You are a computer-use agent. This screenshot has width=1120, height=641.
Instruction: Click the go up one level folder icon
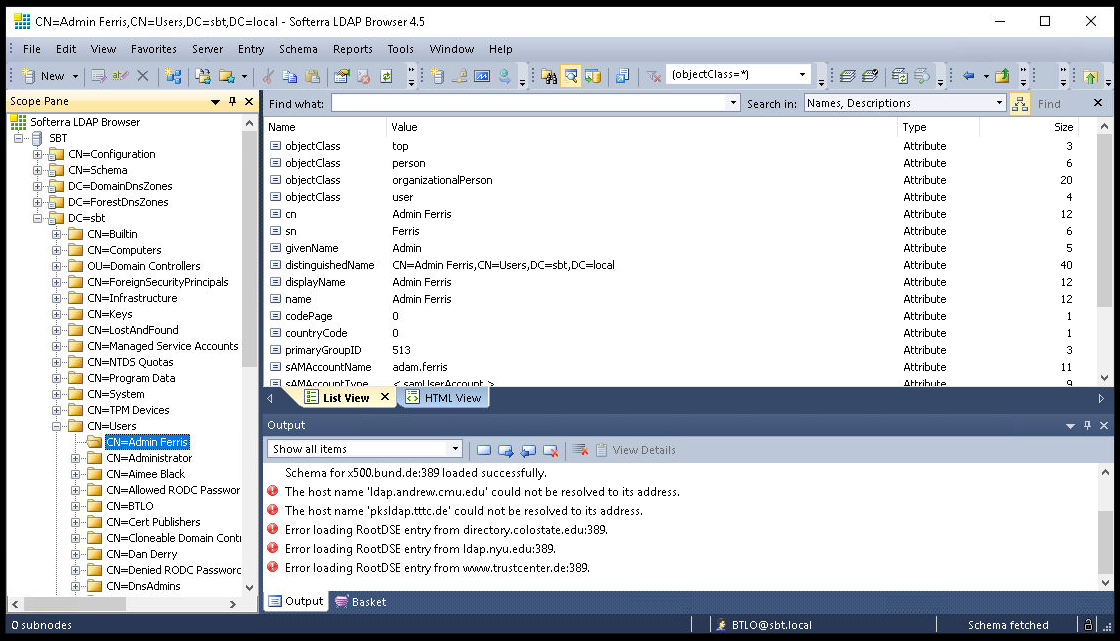[x=1002, y=76]
